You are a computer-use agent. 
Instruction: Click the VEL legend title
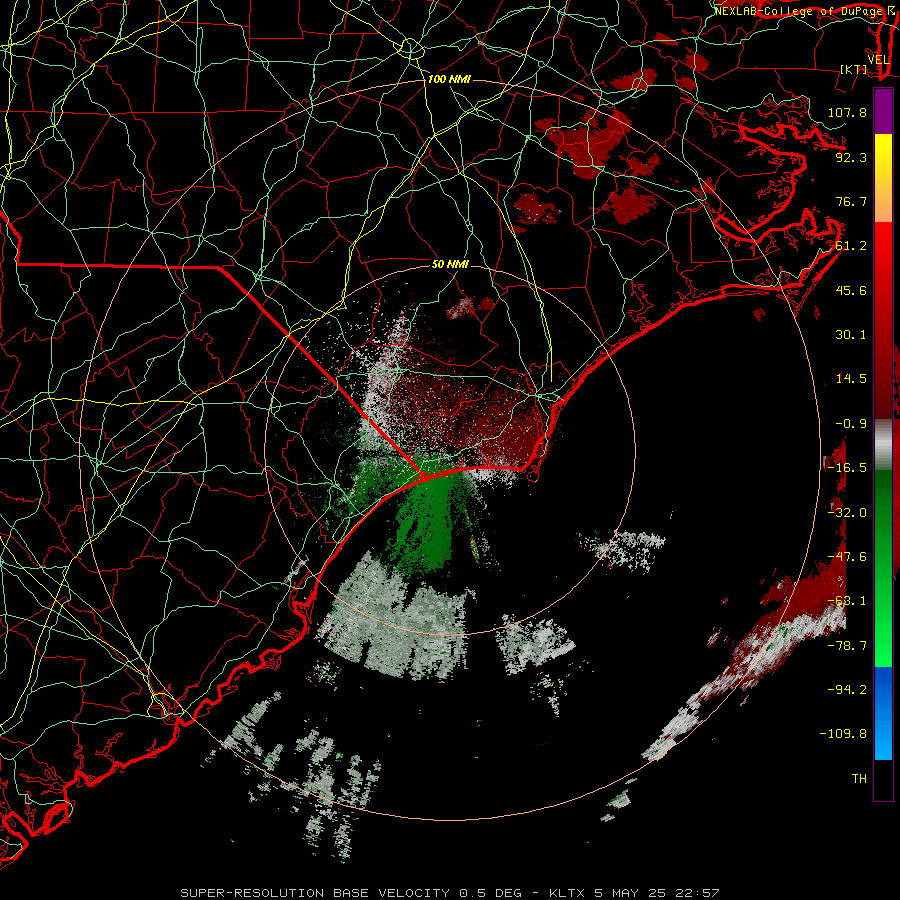click(x=878, y=59)
